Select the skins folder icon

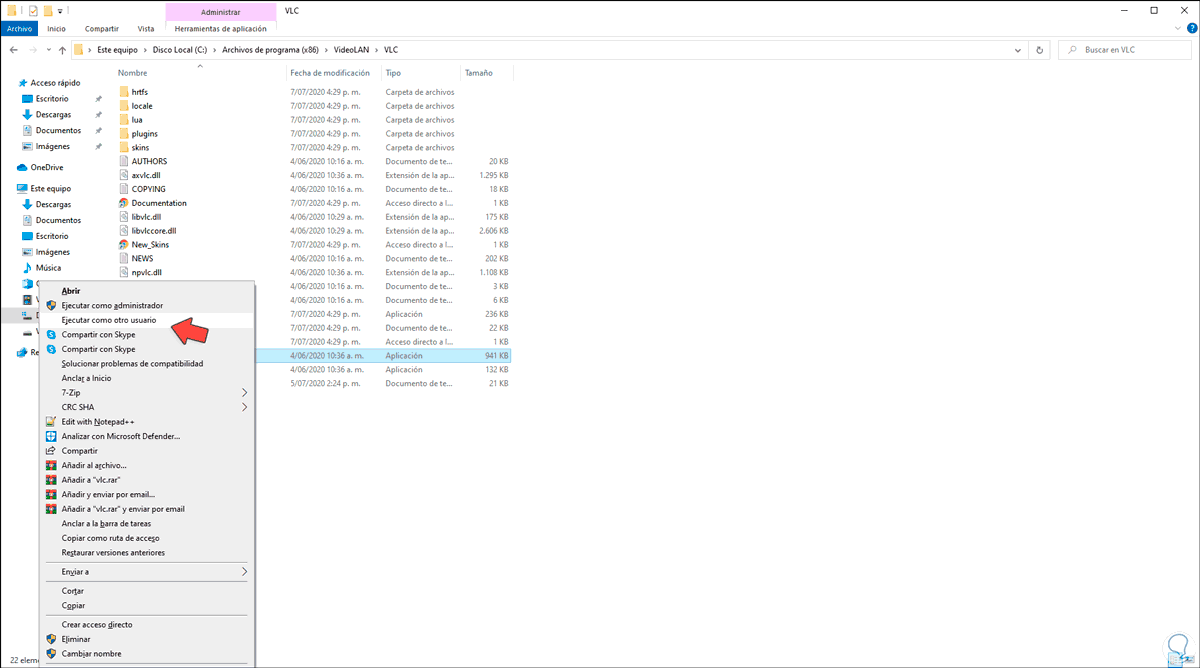(124, 147)
